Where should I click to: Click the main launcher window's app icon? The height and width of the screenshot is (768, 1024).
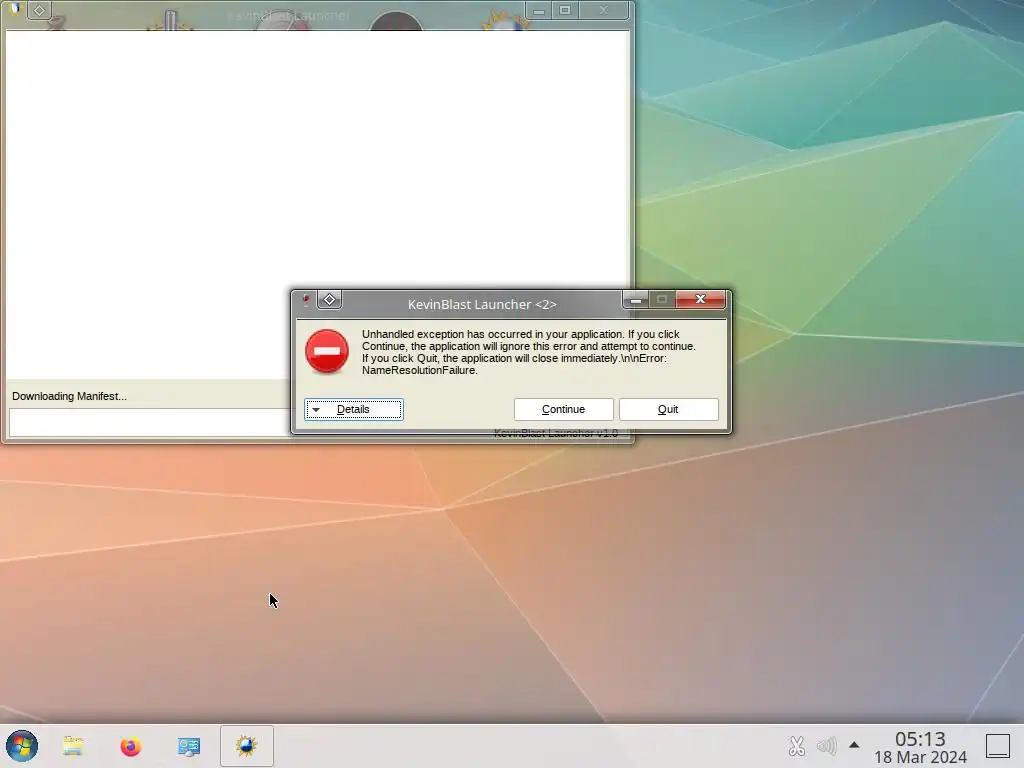tap(14, 10)
